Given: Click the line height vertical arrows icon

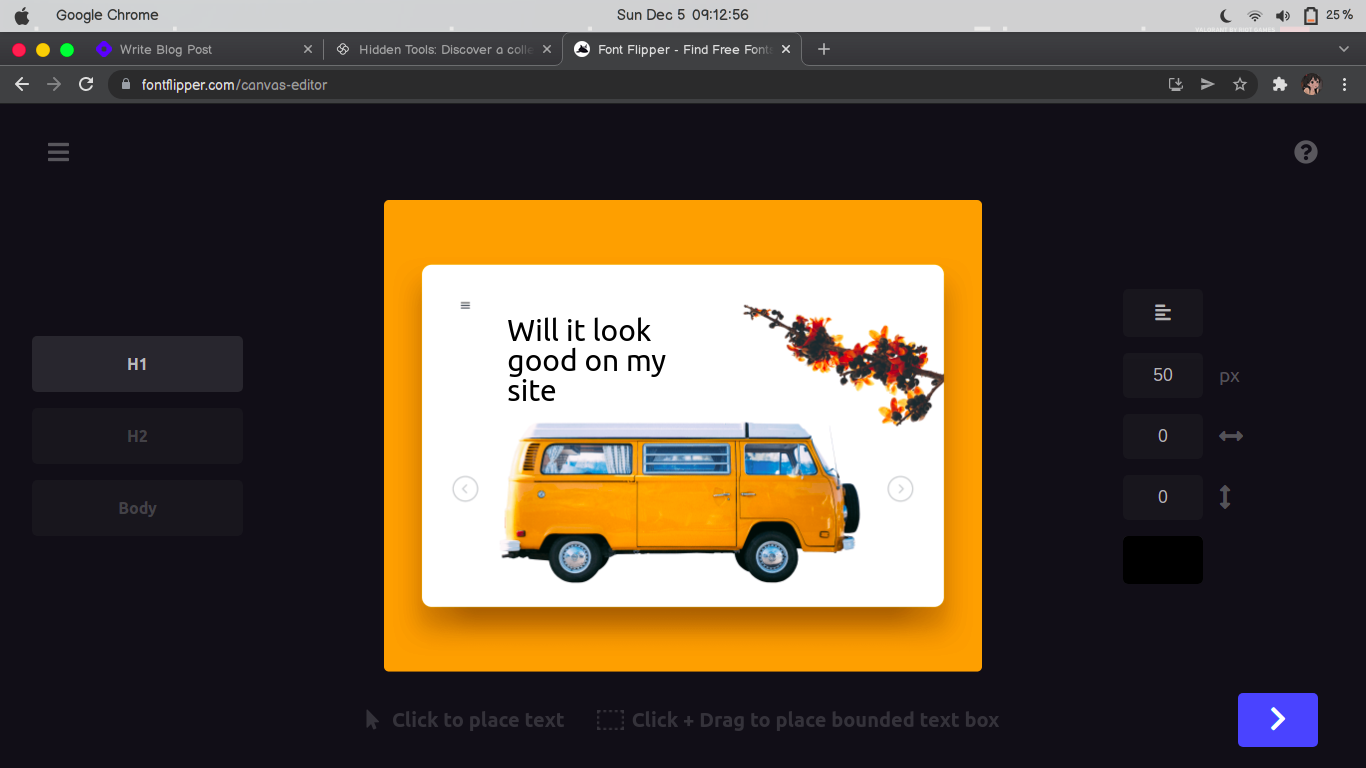Looking at the screenshot, I should click(1225, 497).
